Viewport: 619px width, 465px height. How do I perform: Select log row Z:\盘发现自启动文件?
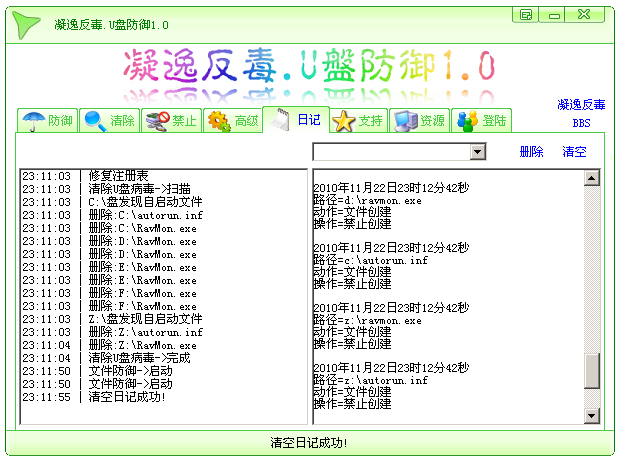click(164, 319)
